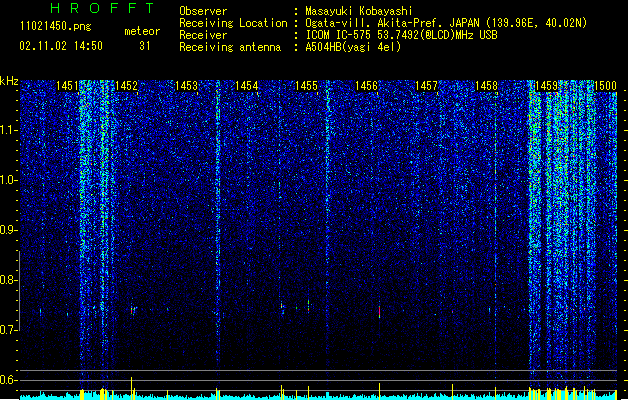Click the Receiving Location field label
Viewport: 629px width, 400px height.
[233, 23]
